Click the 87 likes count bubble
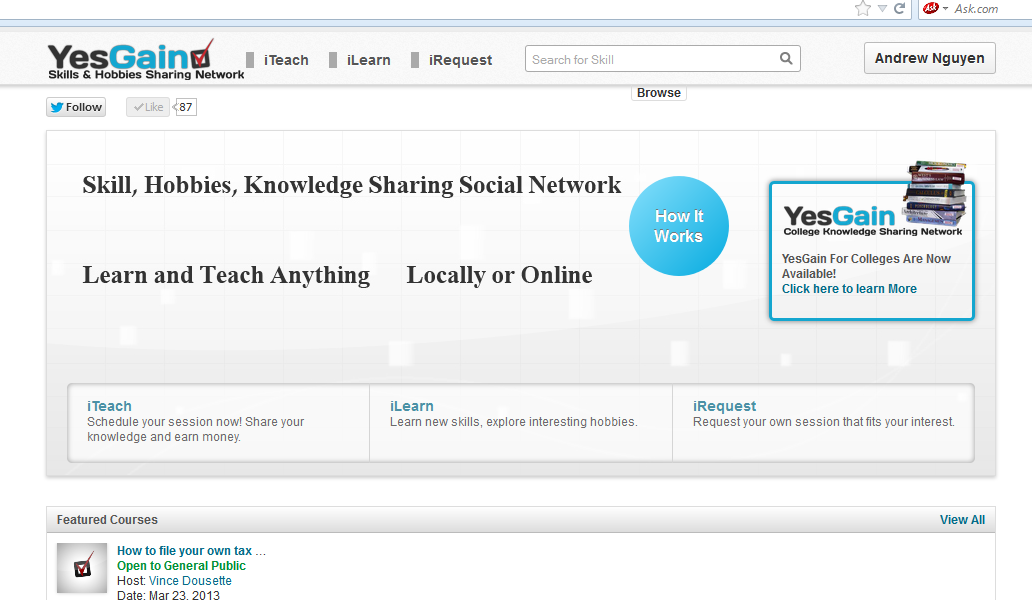The image size is (1032, 600). [x=186, y=107]
